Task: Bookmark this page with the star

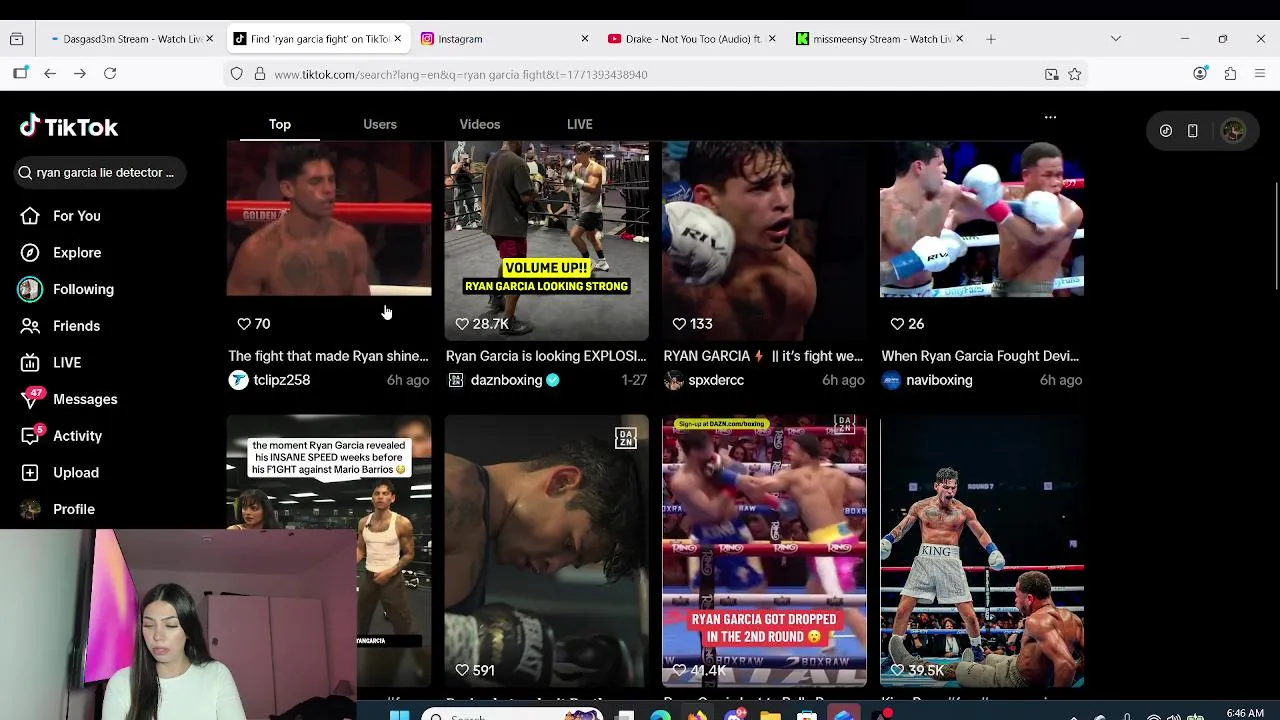Action: (1075, 74)
